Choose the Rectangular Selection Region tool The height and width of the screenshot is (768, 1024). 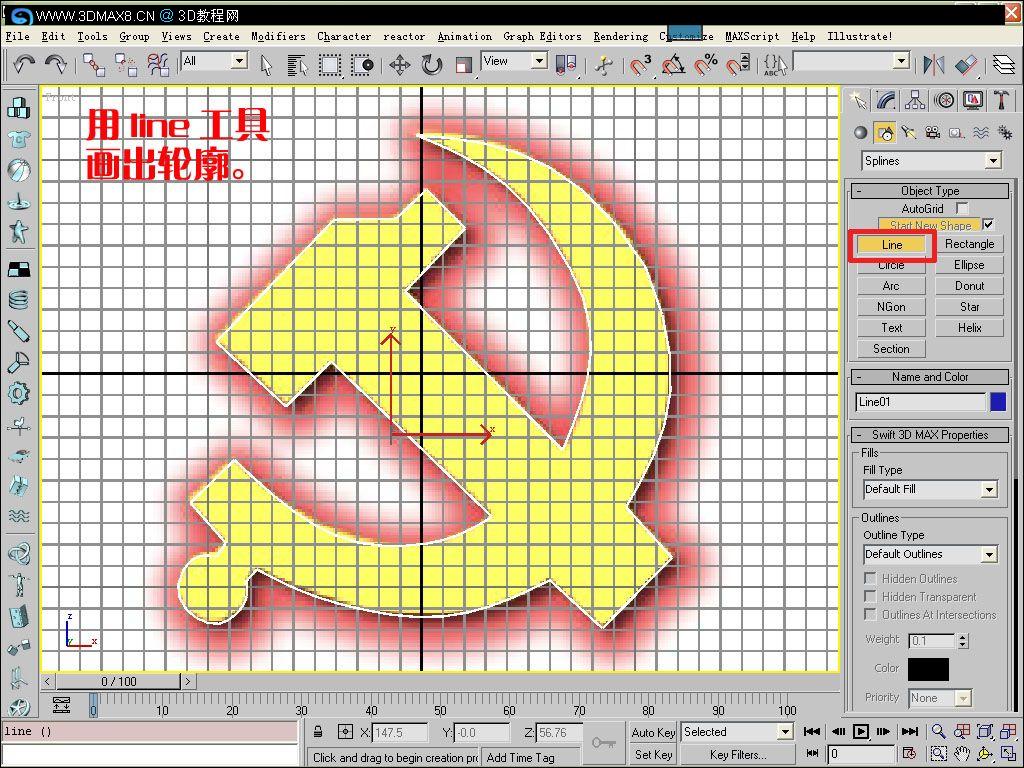(329, 65)
